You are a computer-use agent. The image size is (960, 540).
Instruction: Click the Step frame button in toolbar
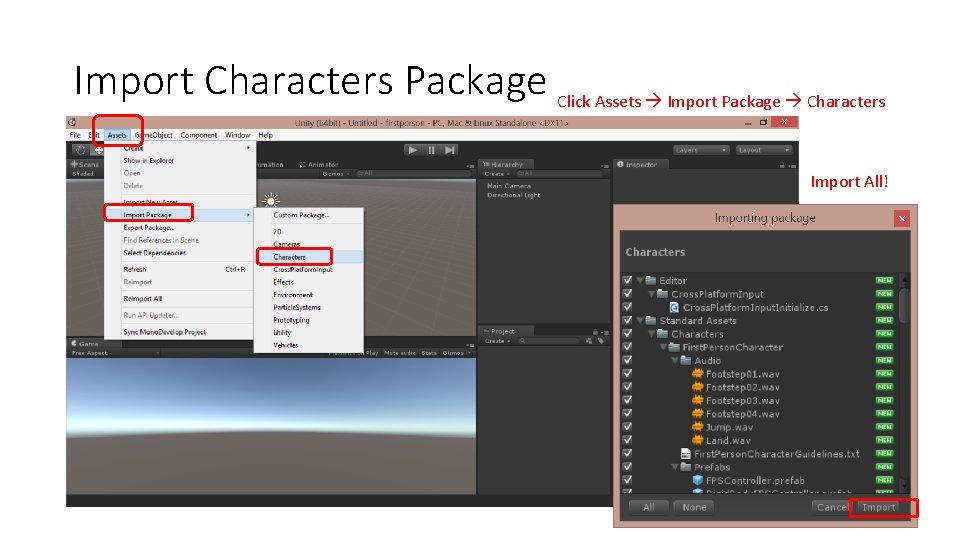point(450,150)
